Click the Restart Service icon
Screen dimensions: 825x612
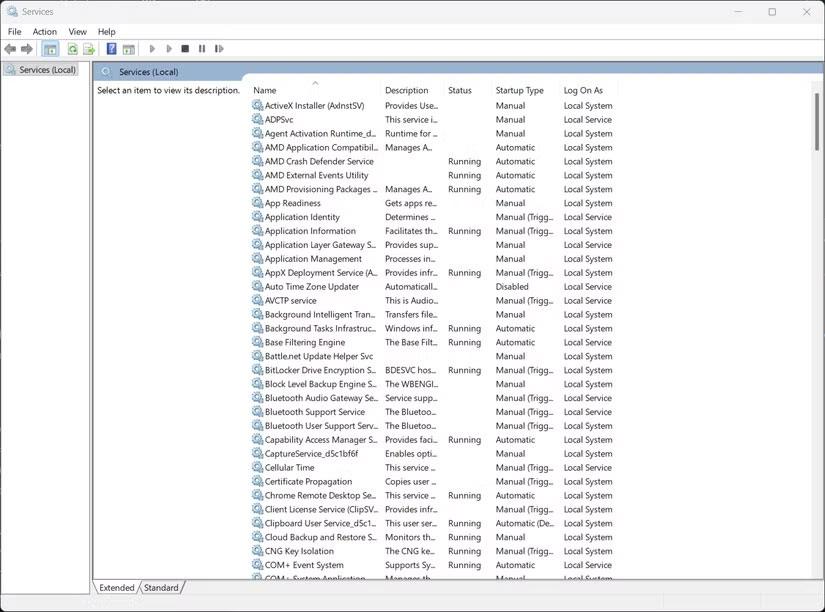coord(219,48)
